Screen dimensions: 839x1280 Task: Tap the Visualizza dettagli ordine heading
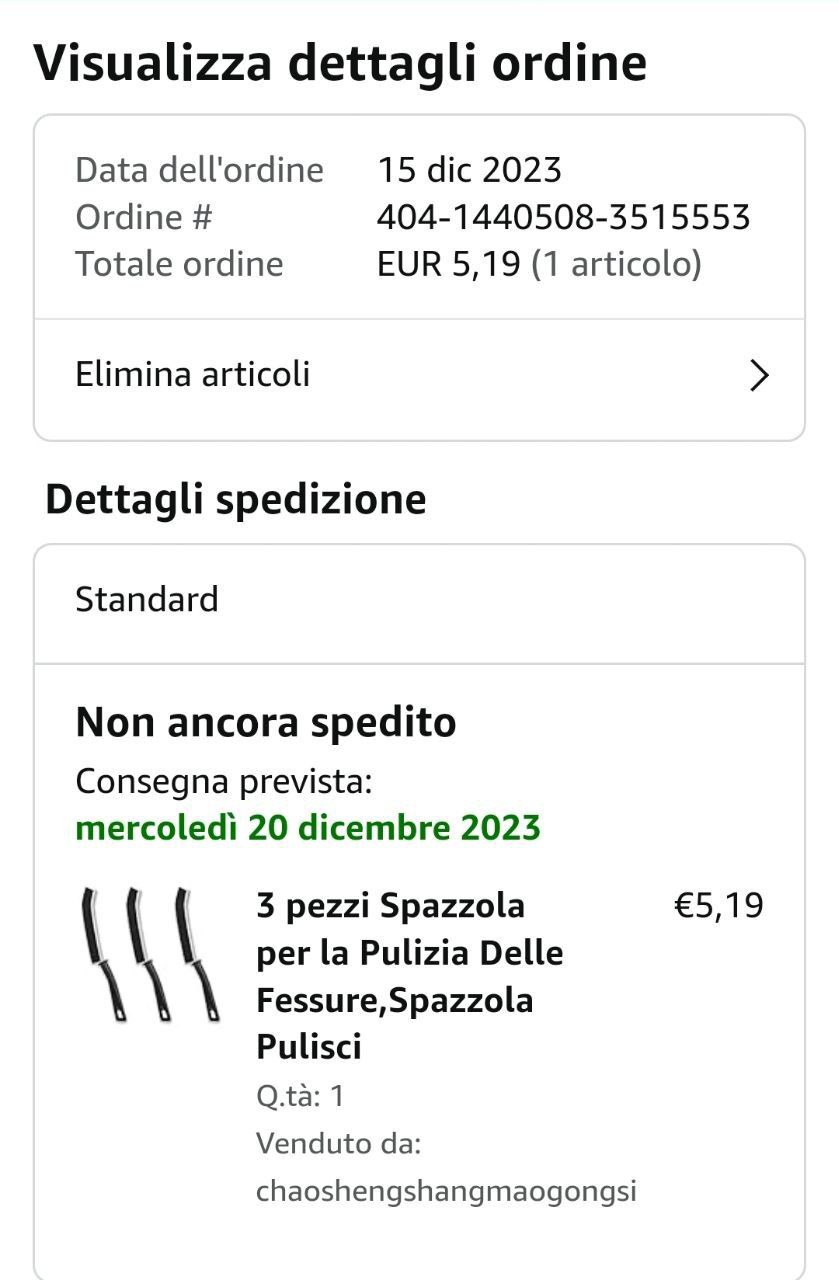(340, 63)
